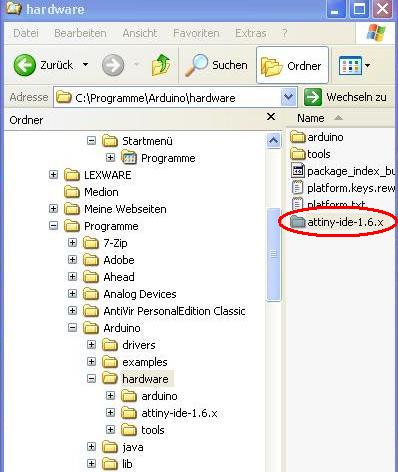Click the grey forward arrow button
This screenshot has height=472, width=398.
pyautogui.click(x=113, y=65)
